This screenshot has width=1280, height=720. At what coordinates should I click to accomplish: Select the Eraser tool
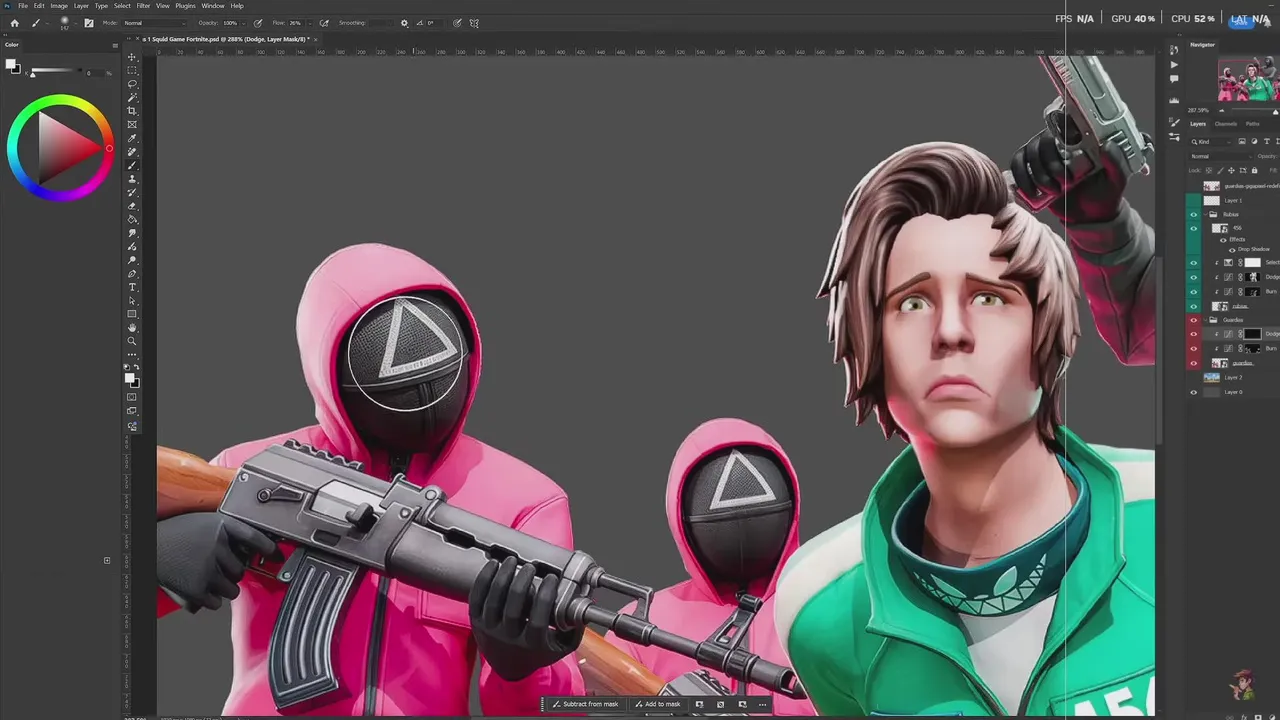pyautogui.click(x=132, y=206)
